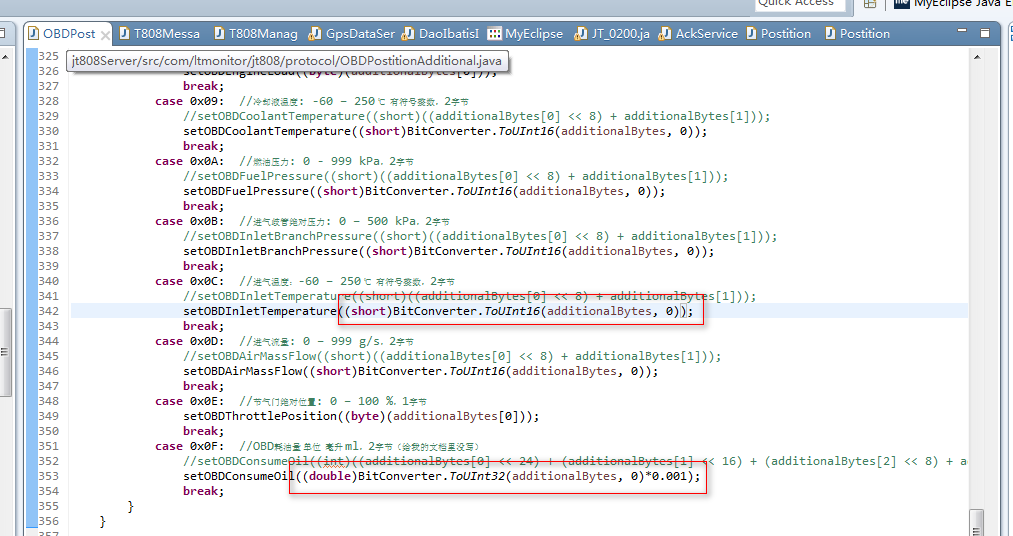Select the MyEclipse Java perspective button
Viewport: 1013px width, 536px height.
click(950, 4)
